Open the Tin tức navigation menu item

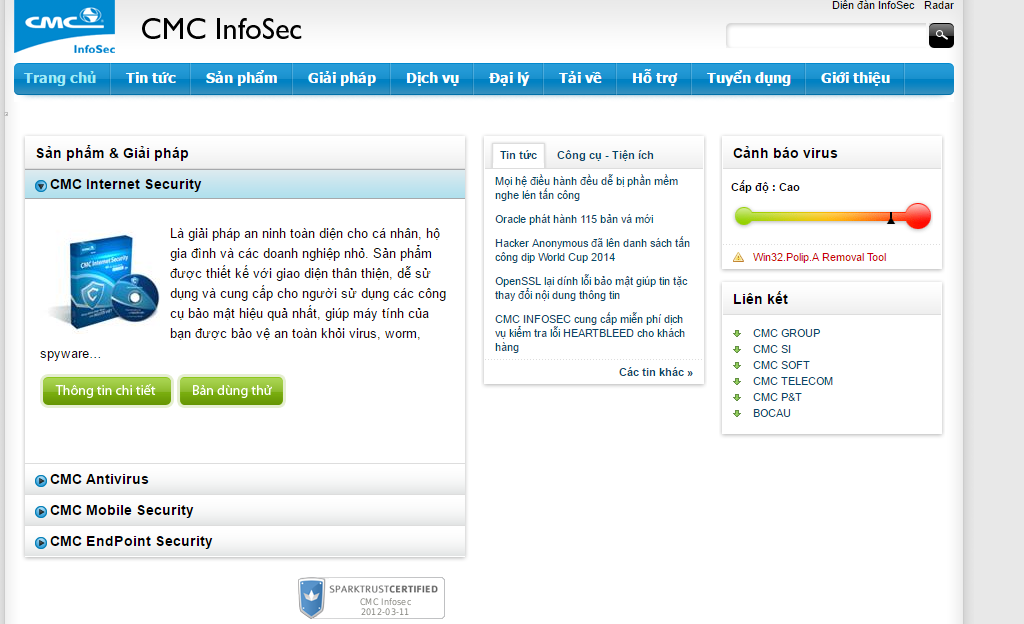(x=151, y=78)
